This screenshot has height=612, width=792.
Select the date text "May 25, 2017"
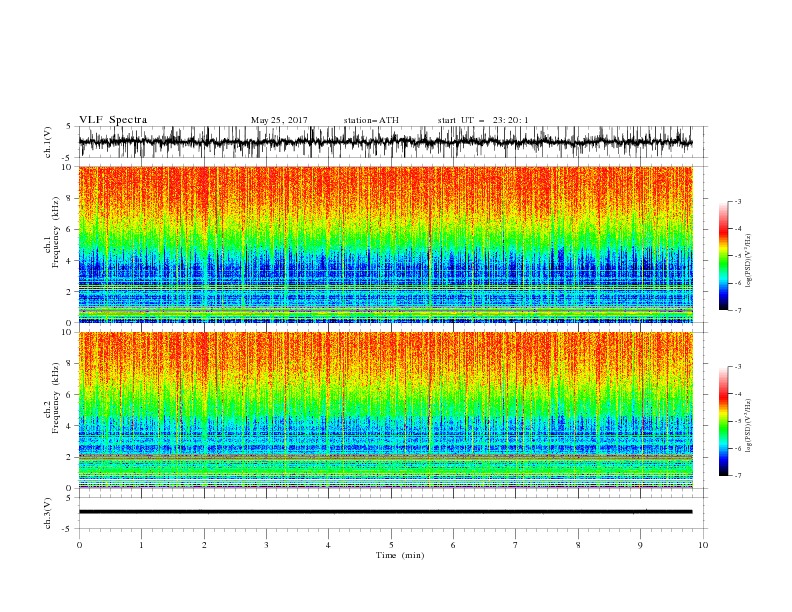279,120
